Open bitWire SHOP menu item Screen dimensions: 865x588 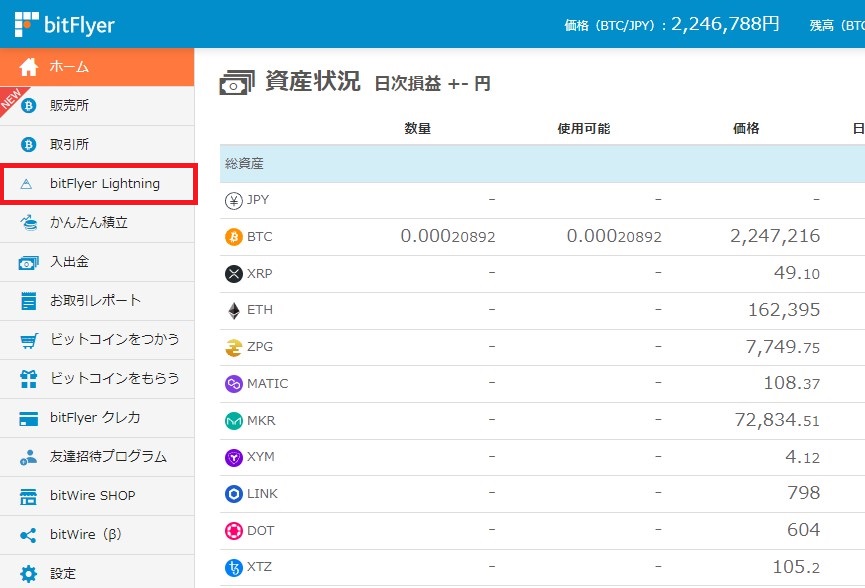[x=97, y=496]
